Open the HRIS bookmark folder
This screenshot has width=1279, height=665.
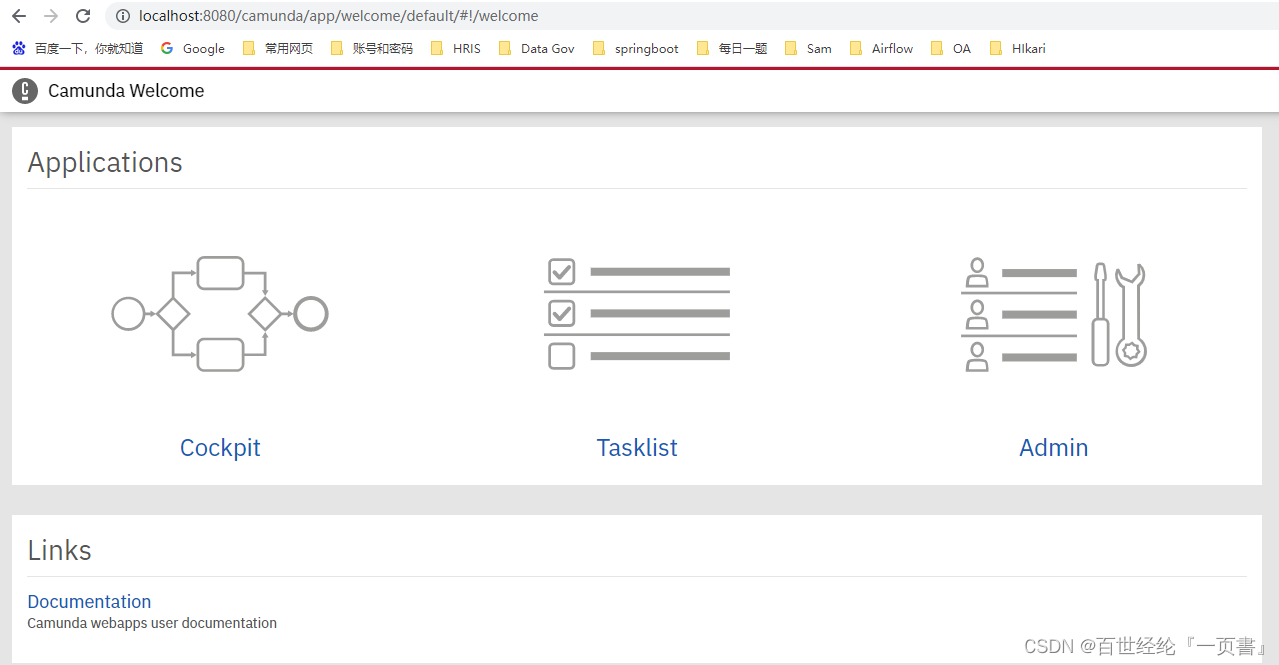coord(456,48)
